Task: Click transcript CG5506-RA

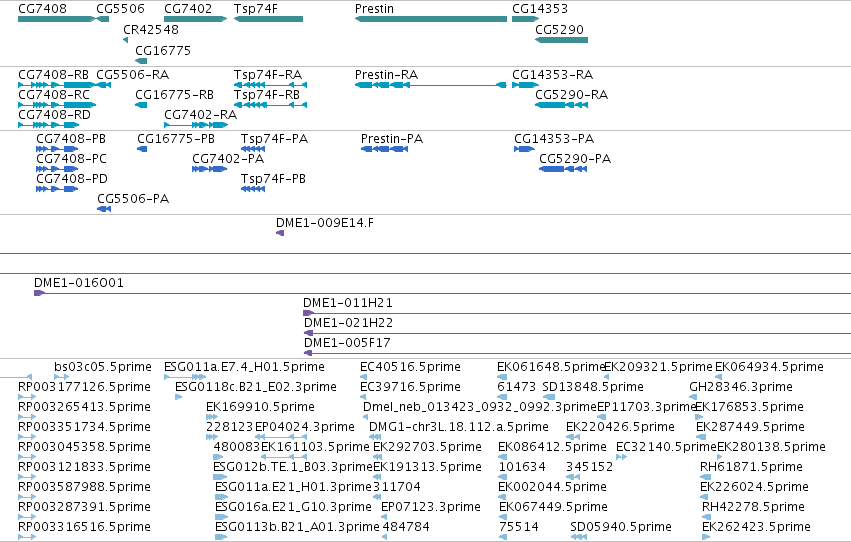Action: (132, 75)
